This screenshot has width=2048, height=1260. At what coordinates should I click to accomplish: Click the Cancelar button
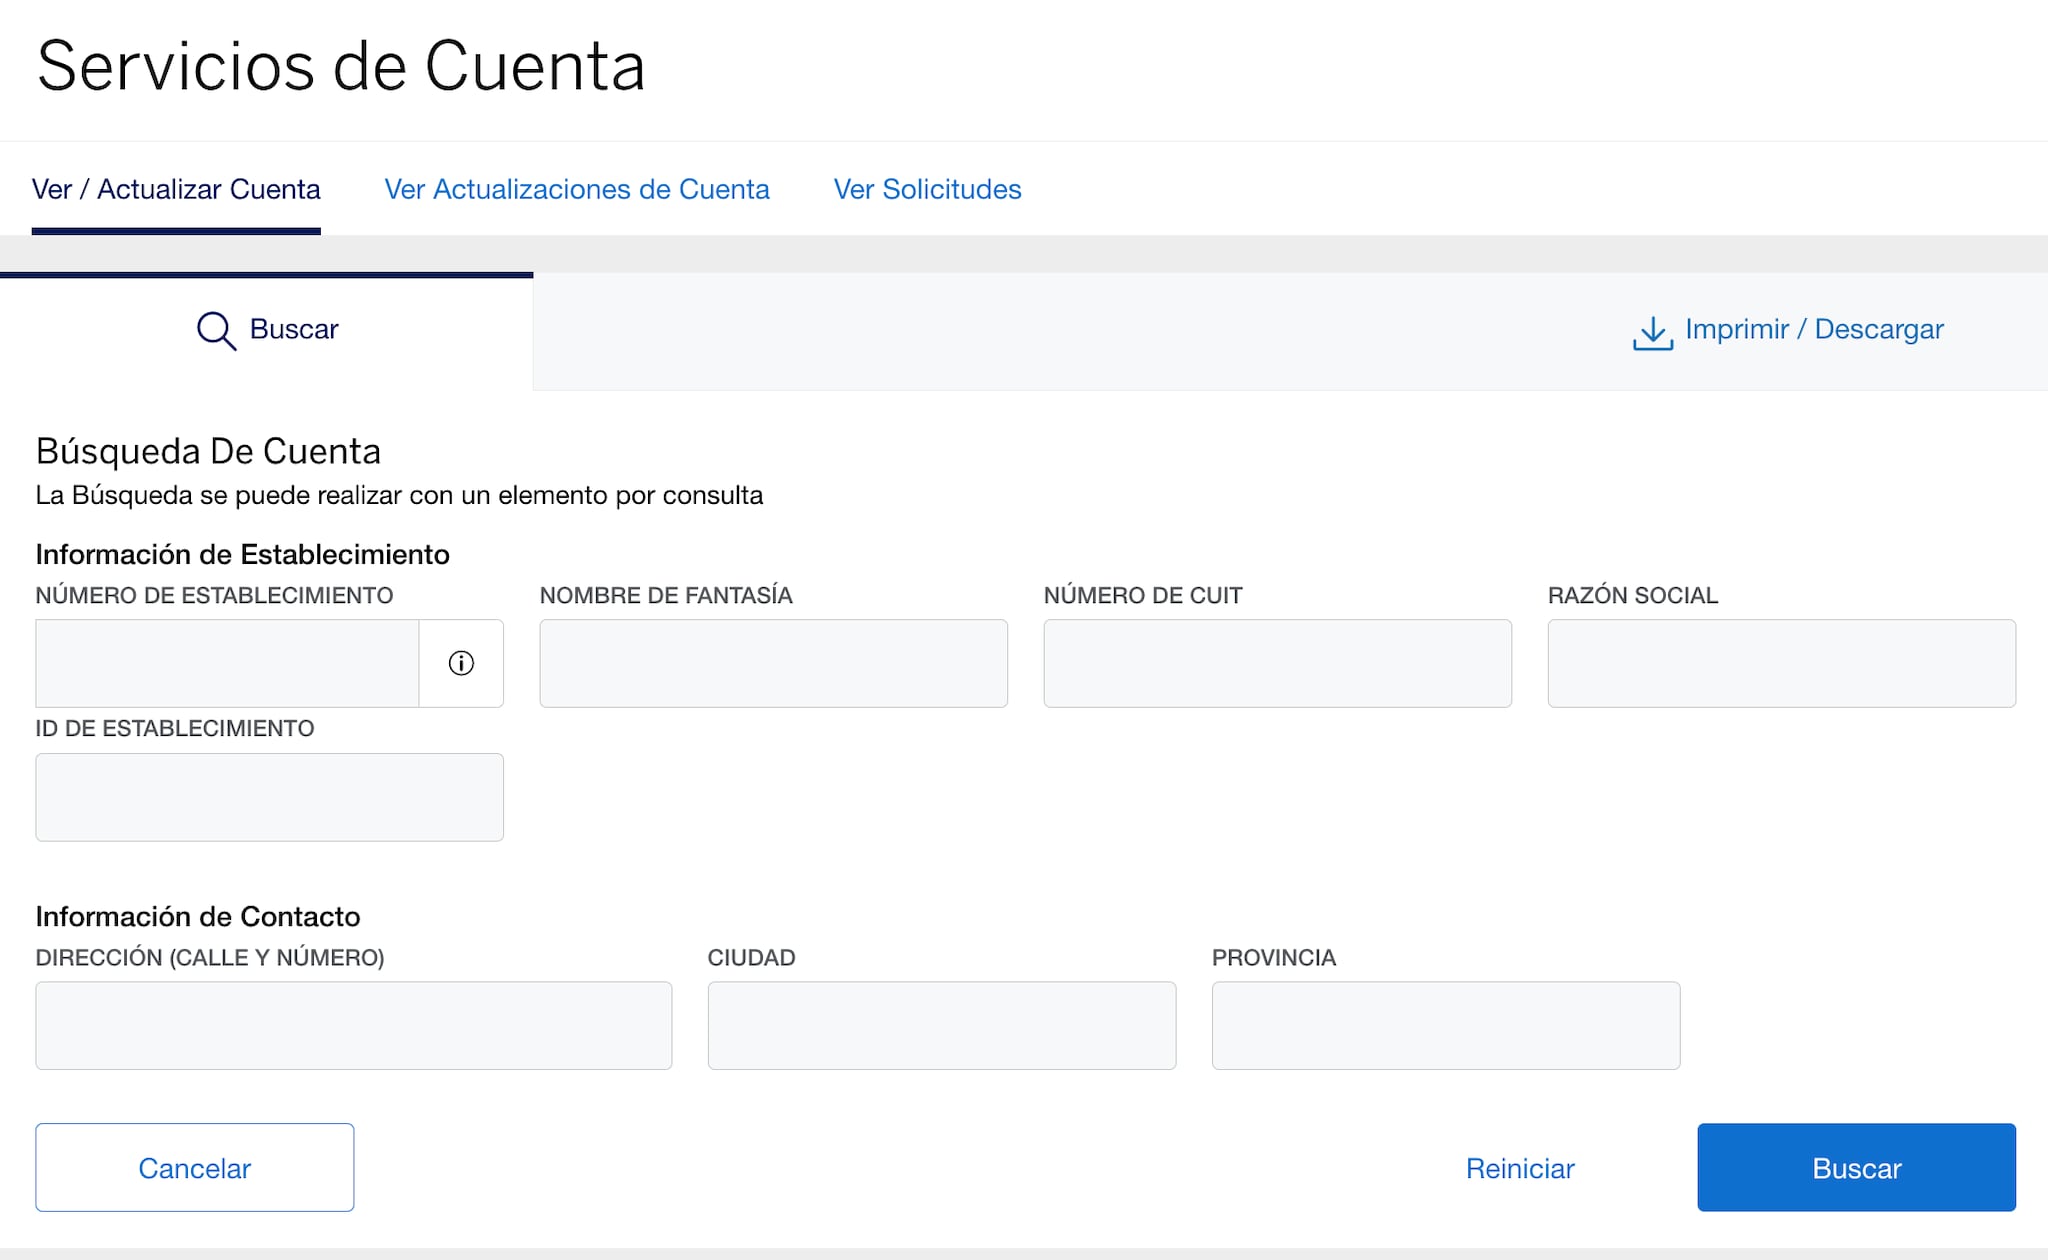tap(195, 1167)
